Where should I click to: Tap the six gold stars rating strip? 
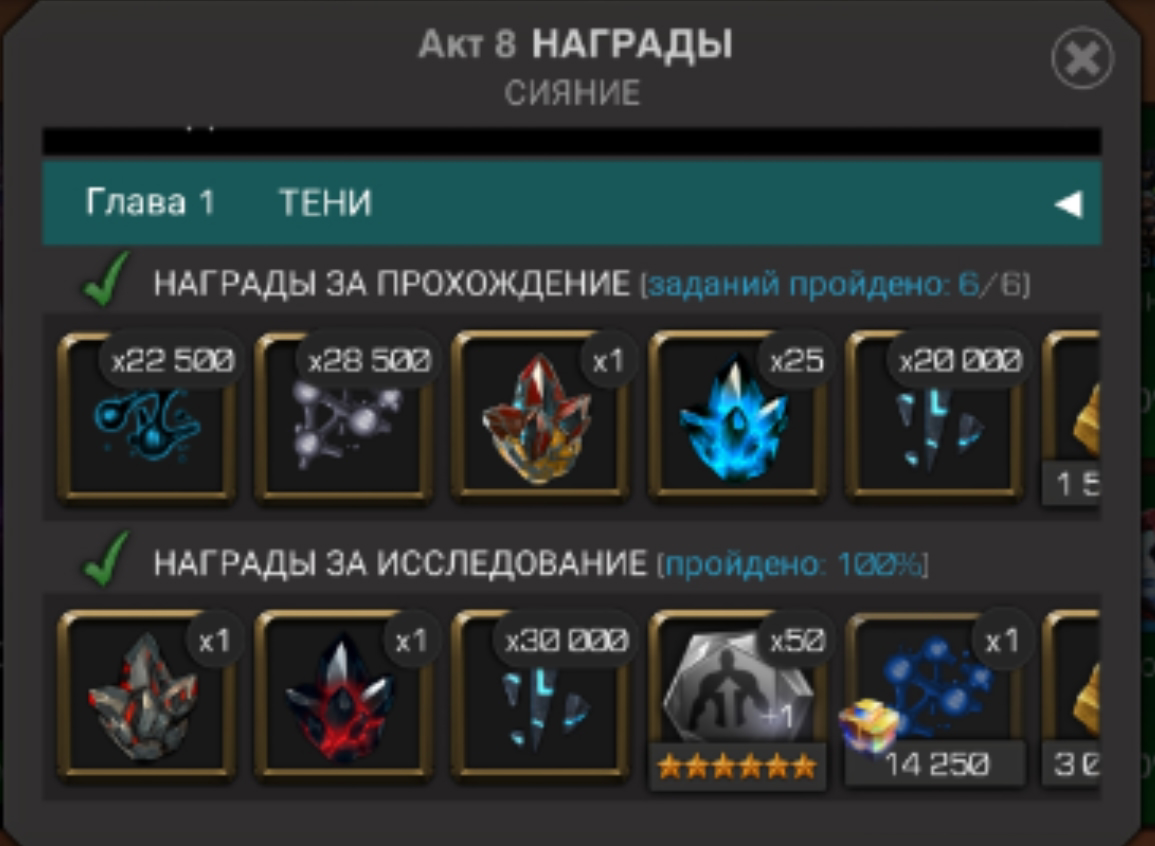737,766
